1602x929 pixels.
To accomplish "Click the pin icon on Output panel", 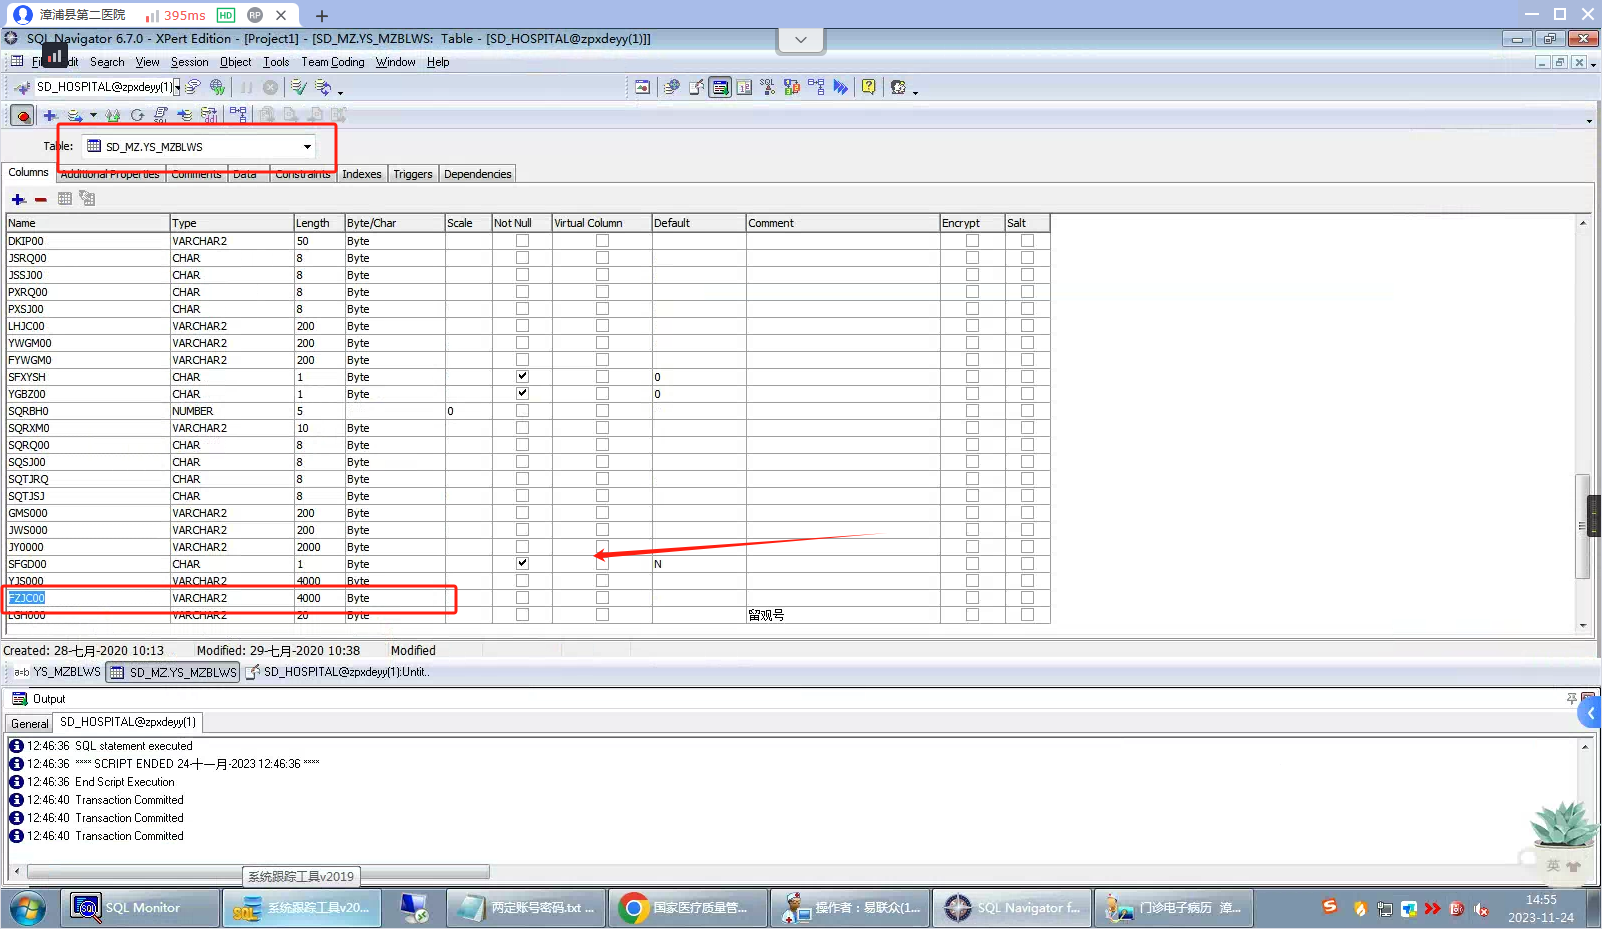I will 1571,699.
